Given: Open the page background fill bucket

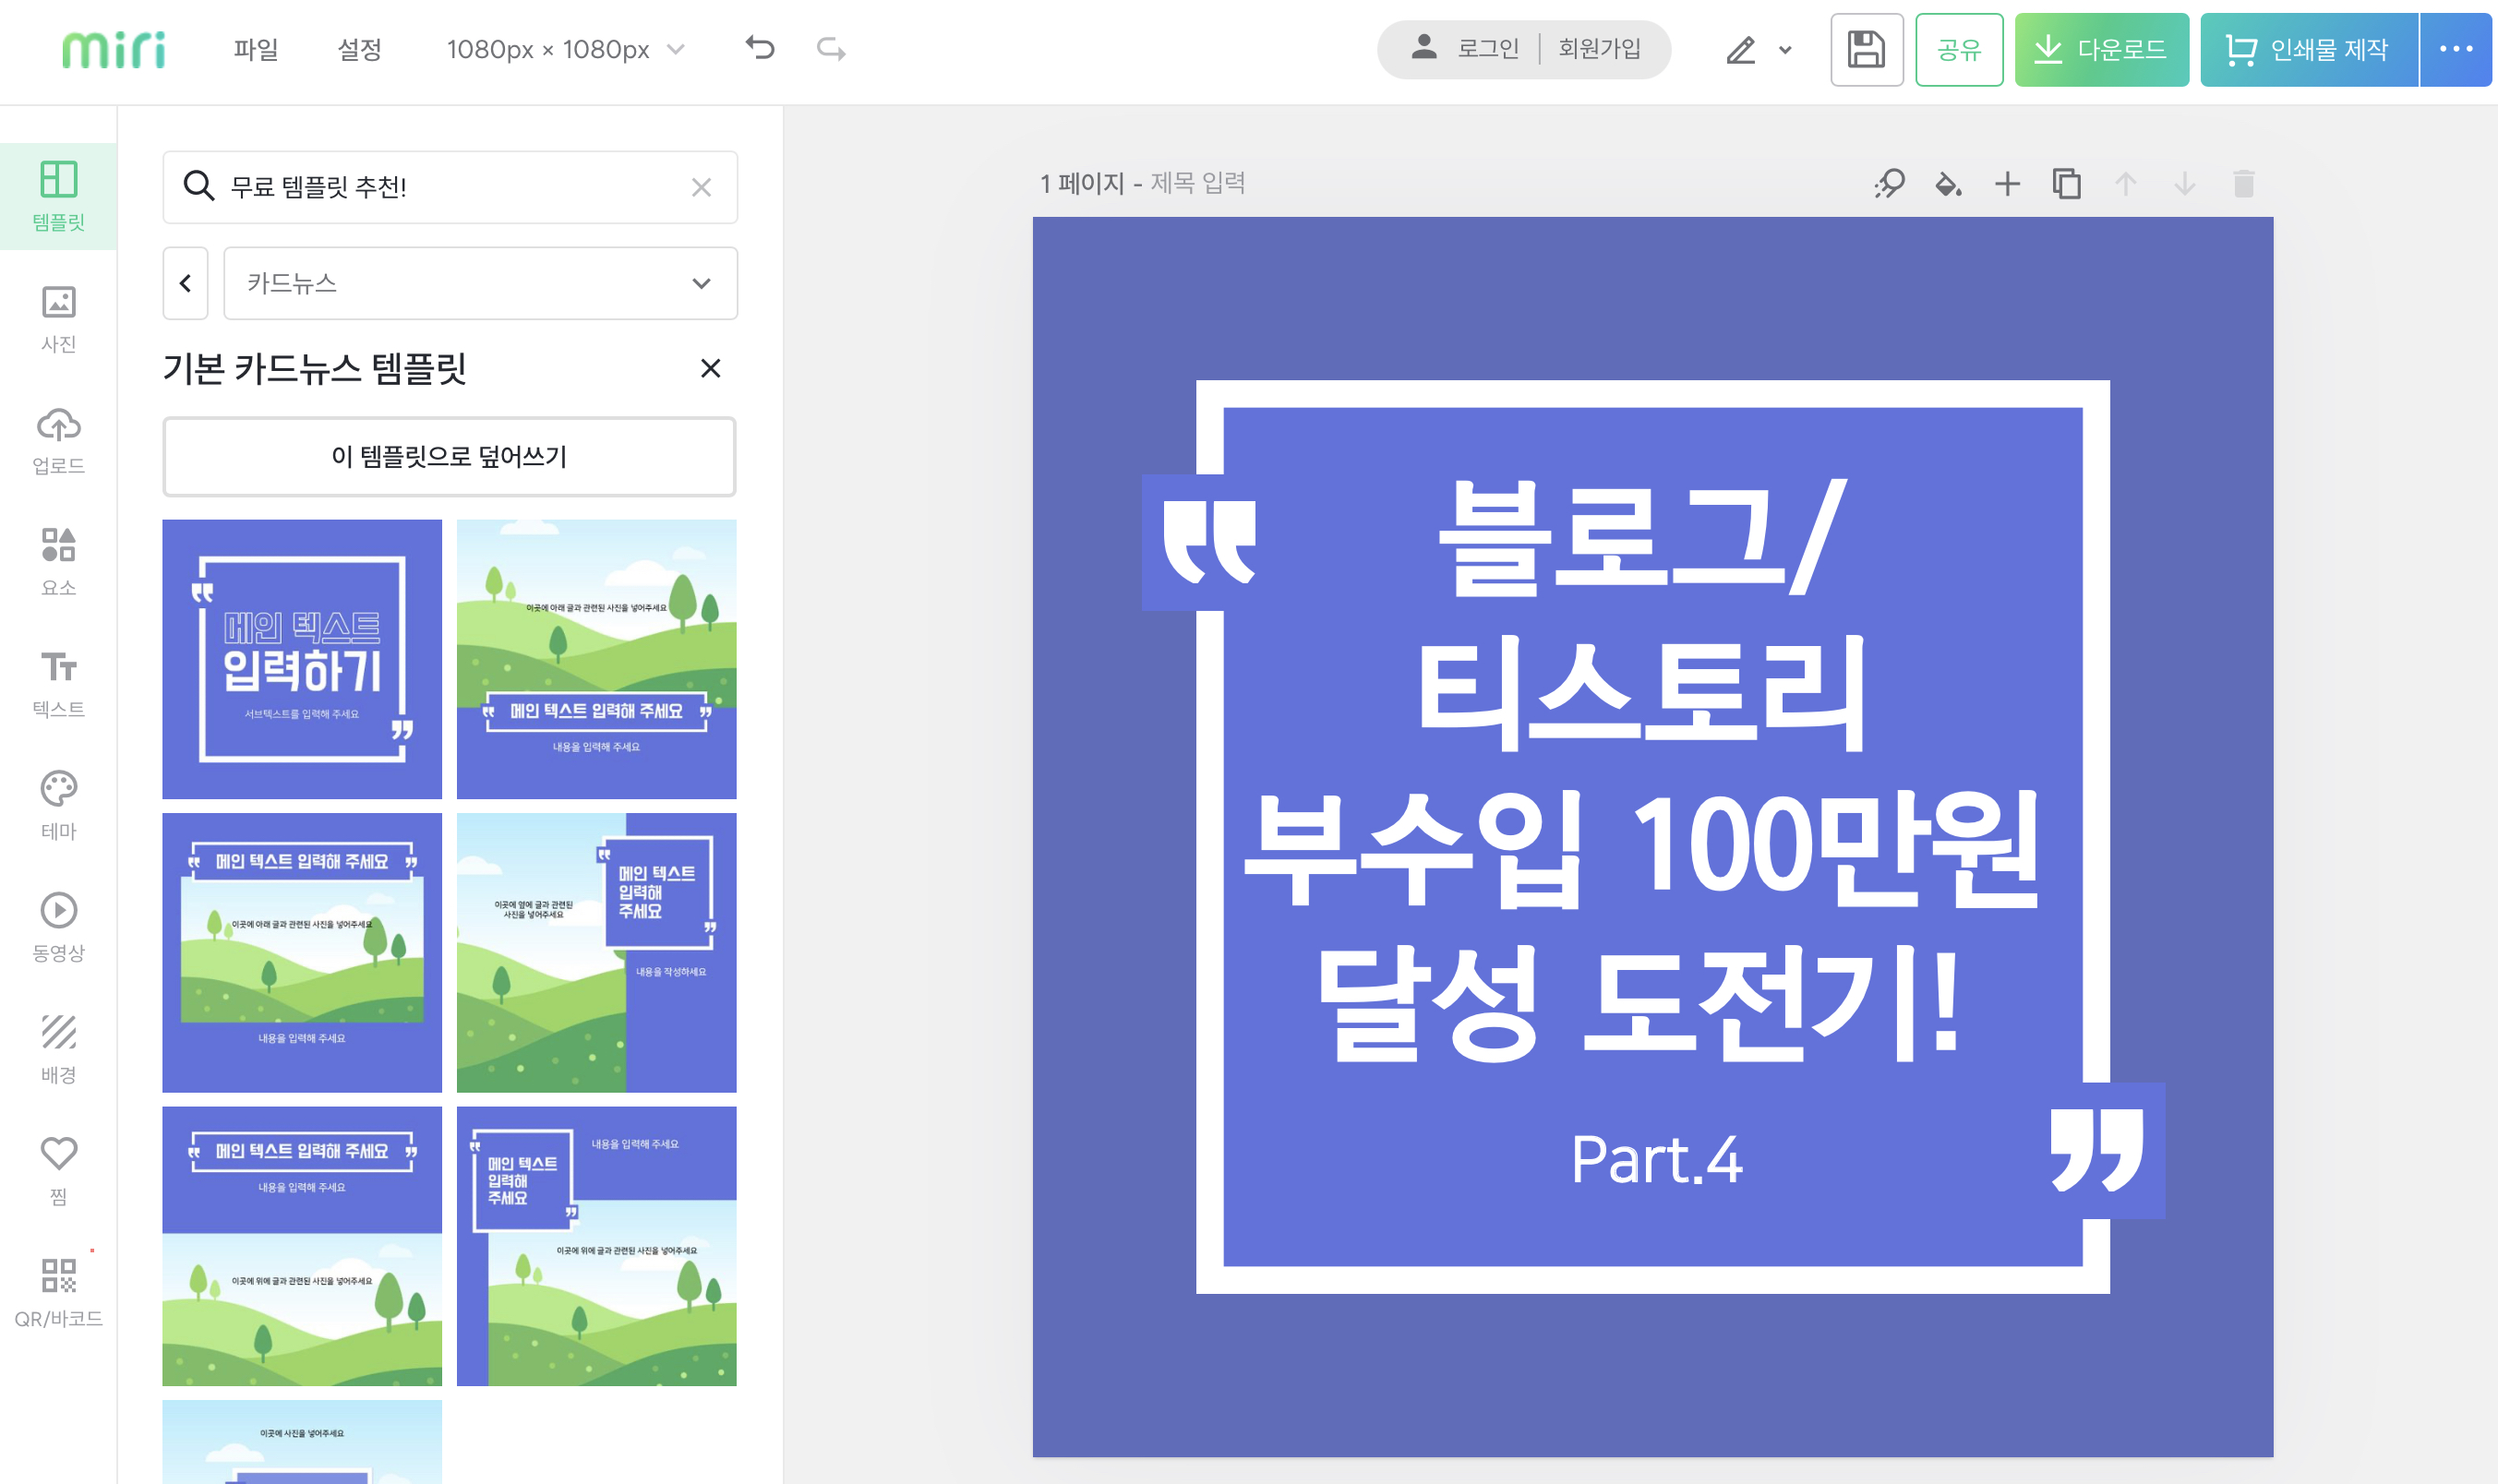Looking at the screenshot, I should point(1948,184).
